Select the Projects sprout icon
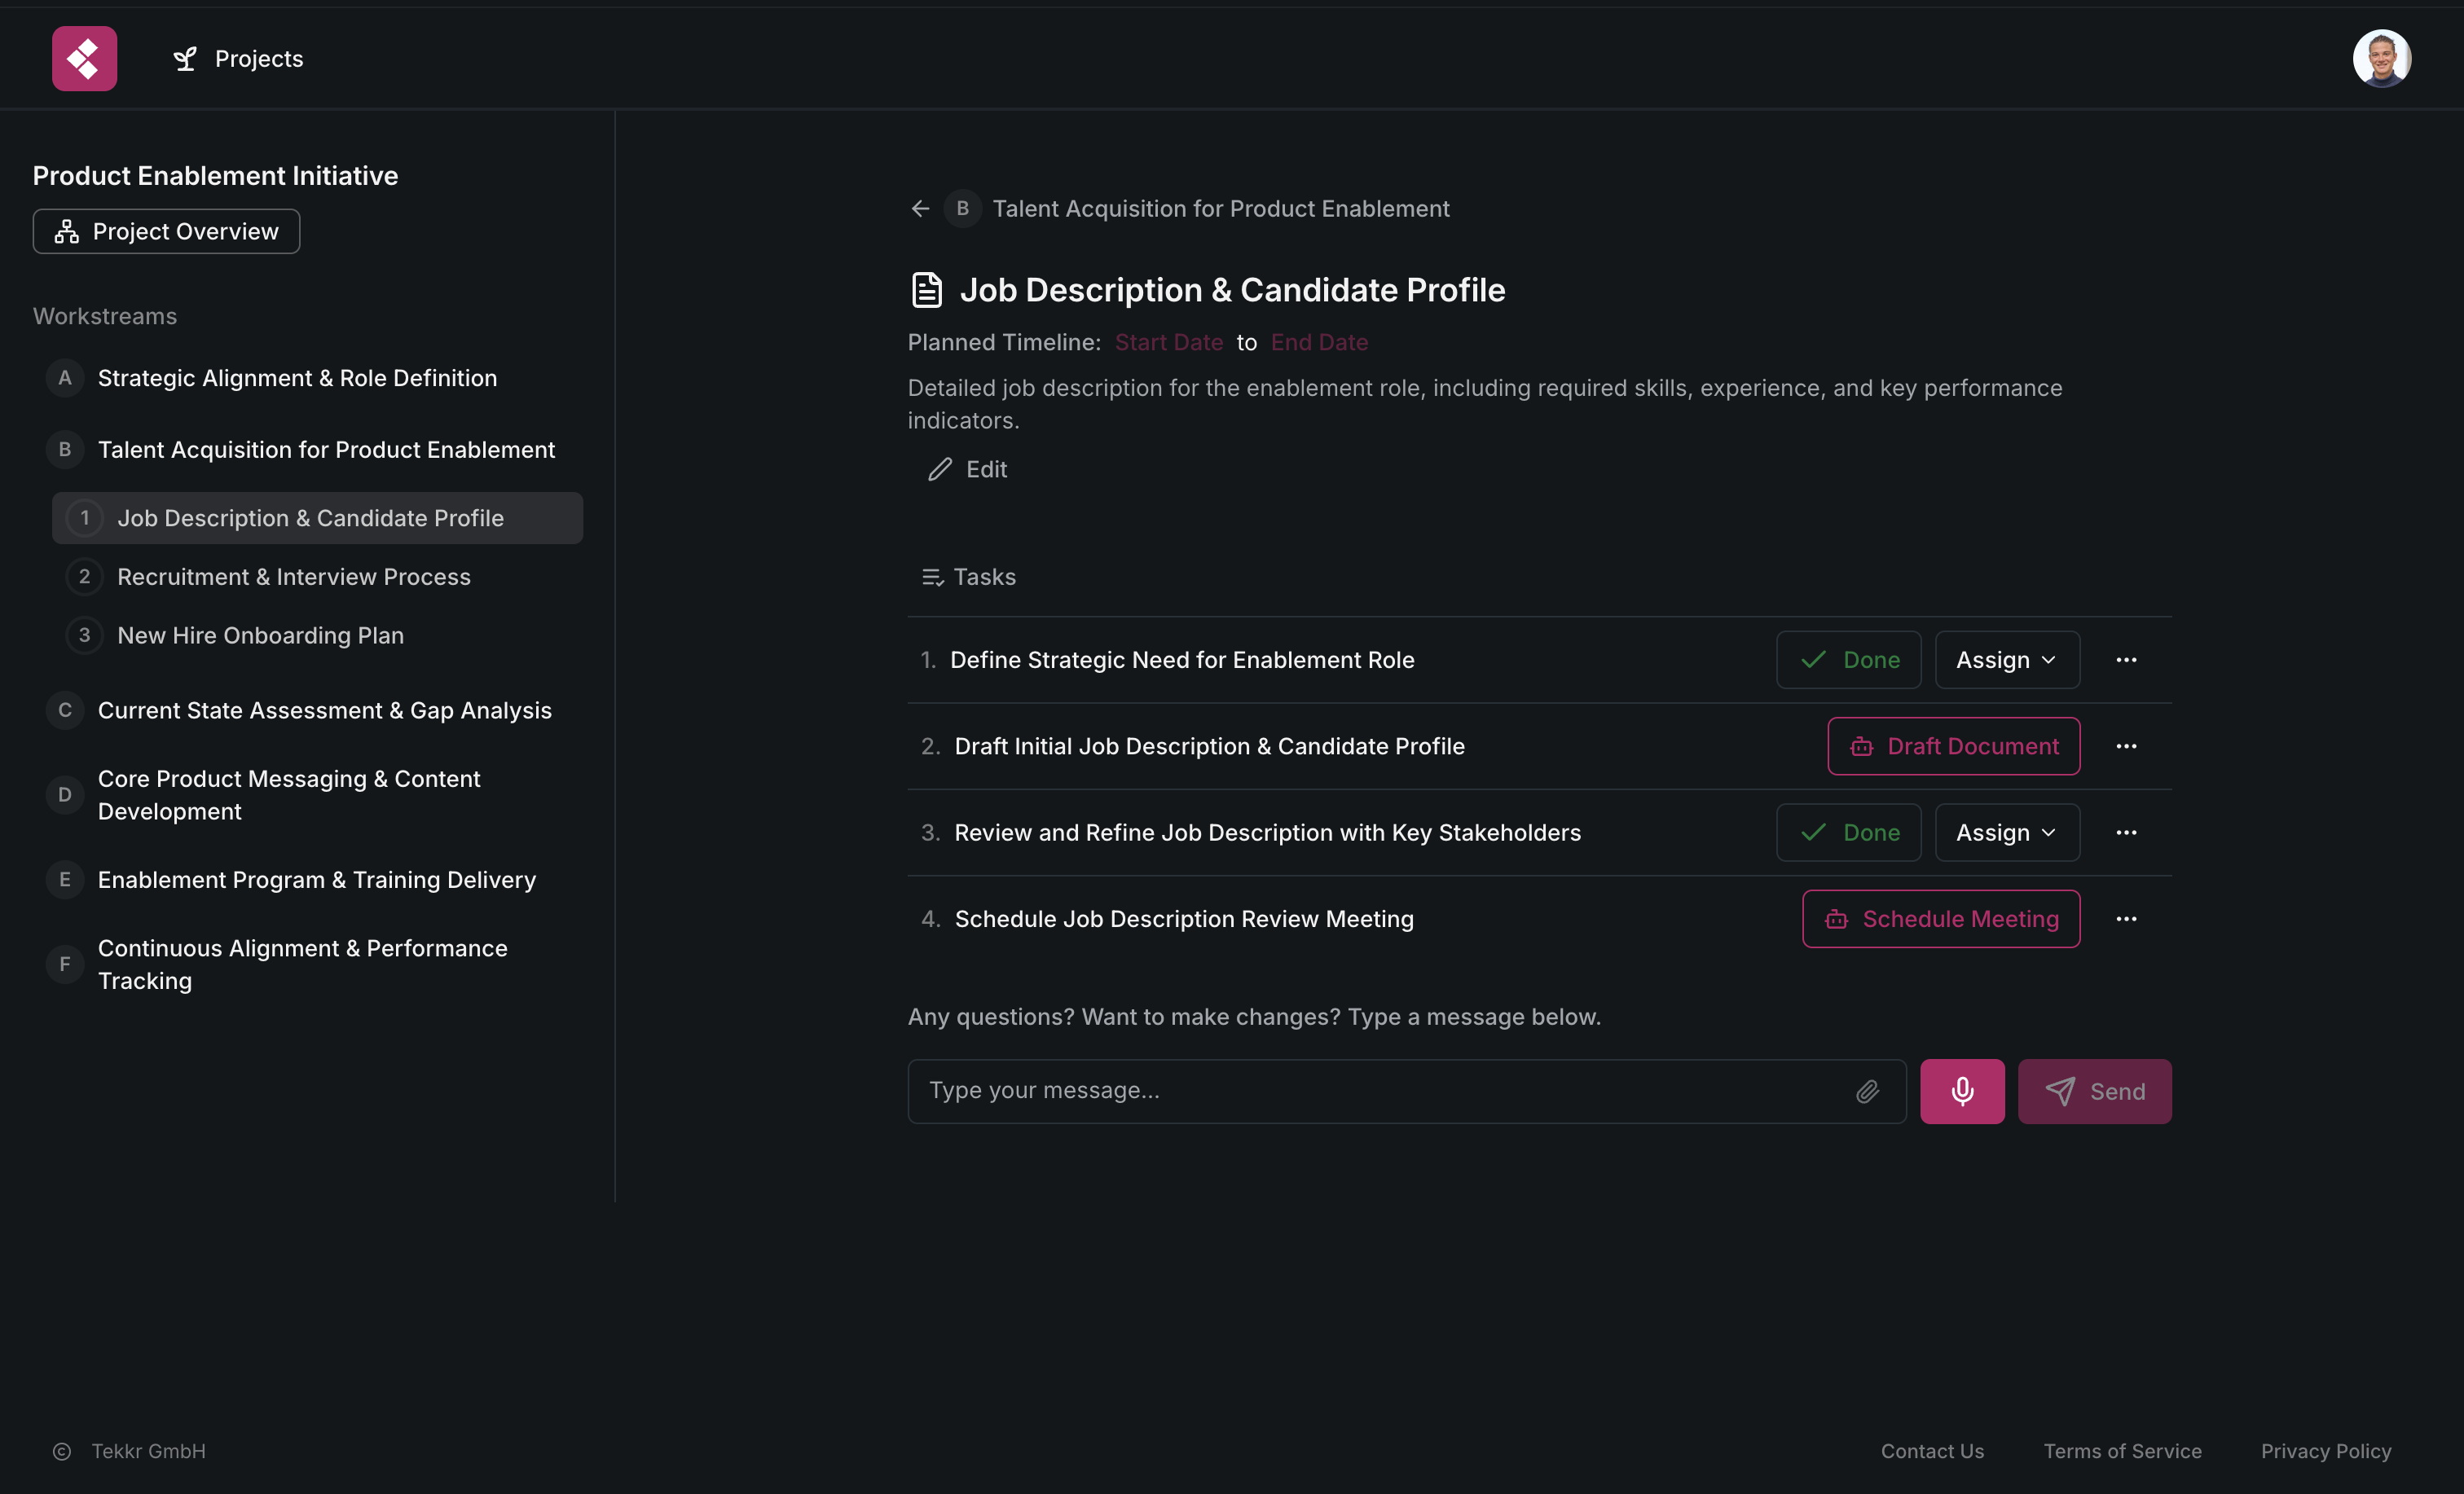This screenshot has width=2464, height=1494. click(185, 58)
